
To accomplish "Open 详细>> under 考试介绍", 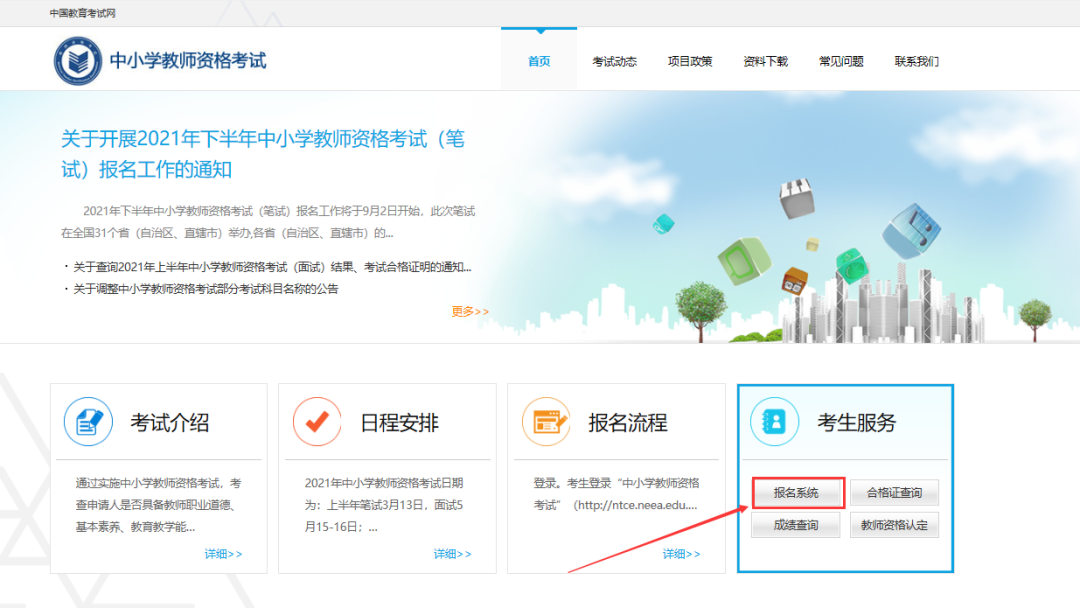I will click(x=225, y=553).
